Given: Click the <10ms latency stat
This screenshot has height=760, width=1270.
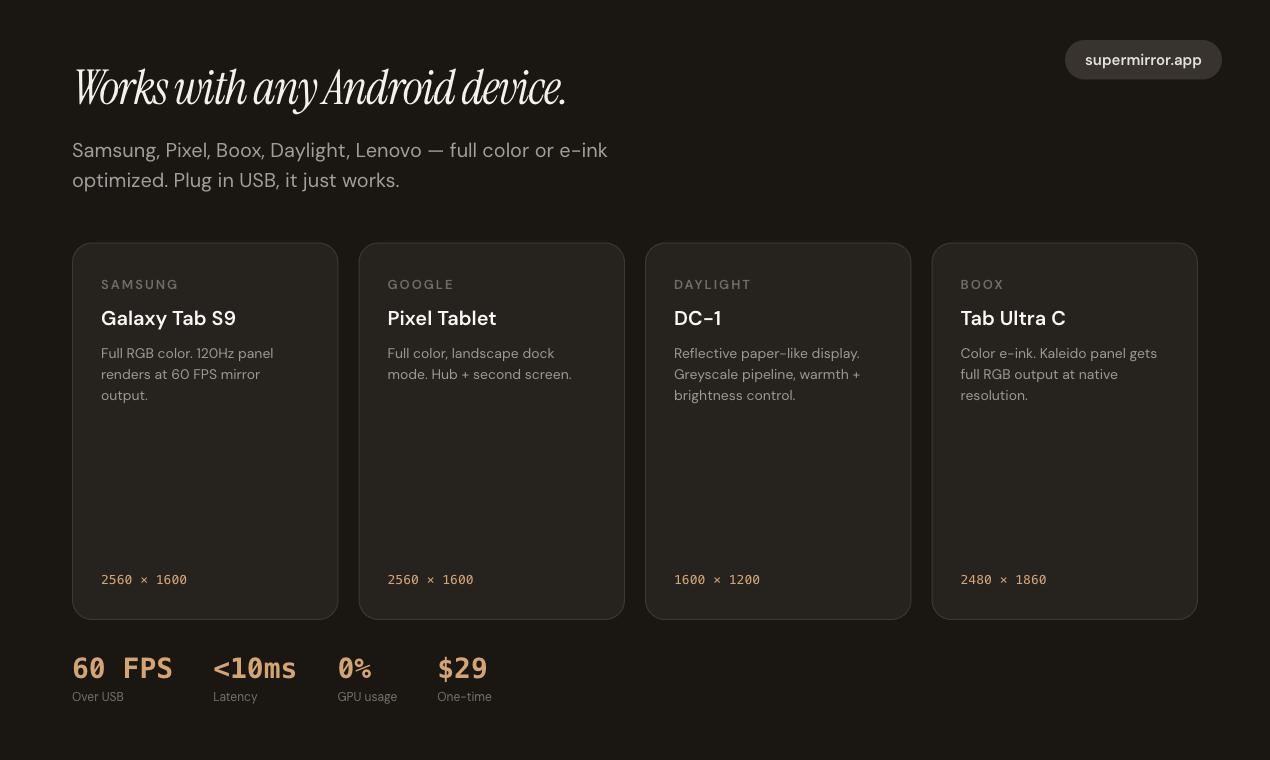Looking at the screenshot, I should 255,668.
